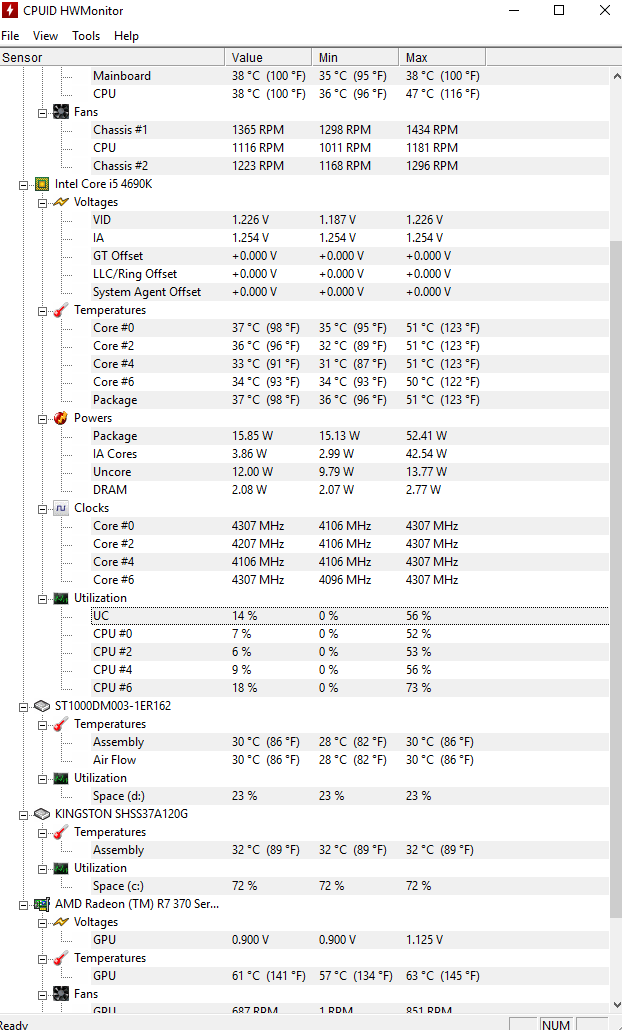This screenshot has width=622, height=1030.
Task: Collapse the CPU Clocks section
Action: (x=43, y=508)
